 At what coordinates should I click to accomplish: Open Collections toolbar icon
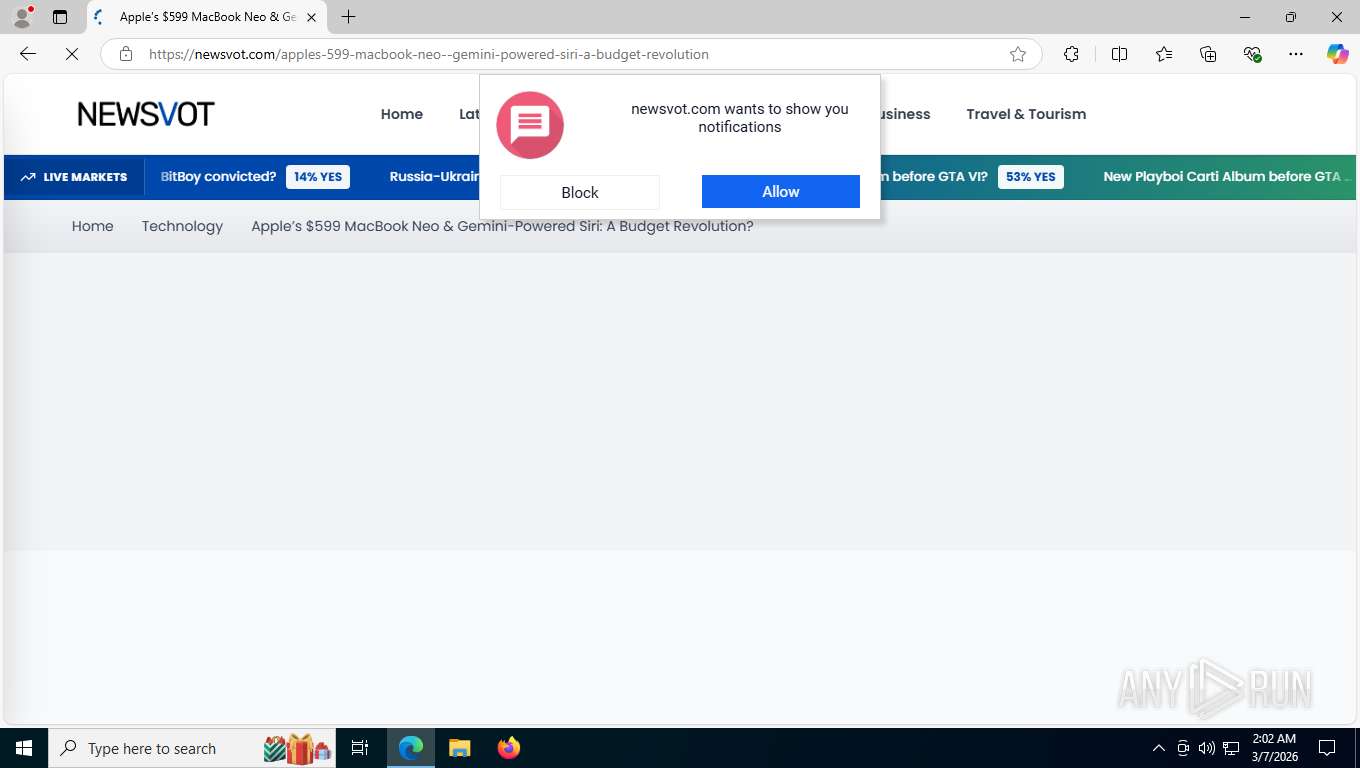pos(1208,54)
